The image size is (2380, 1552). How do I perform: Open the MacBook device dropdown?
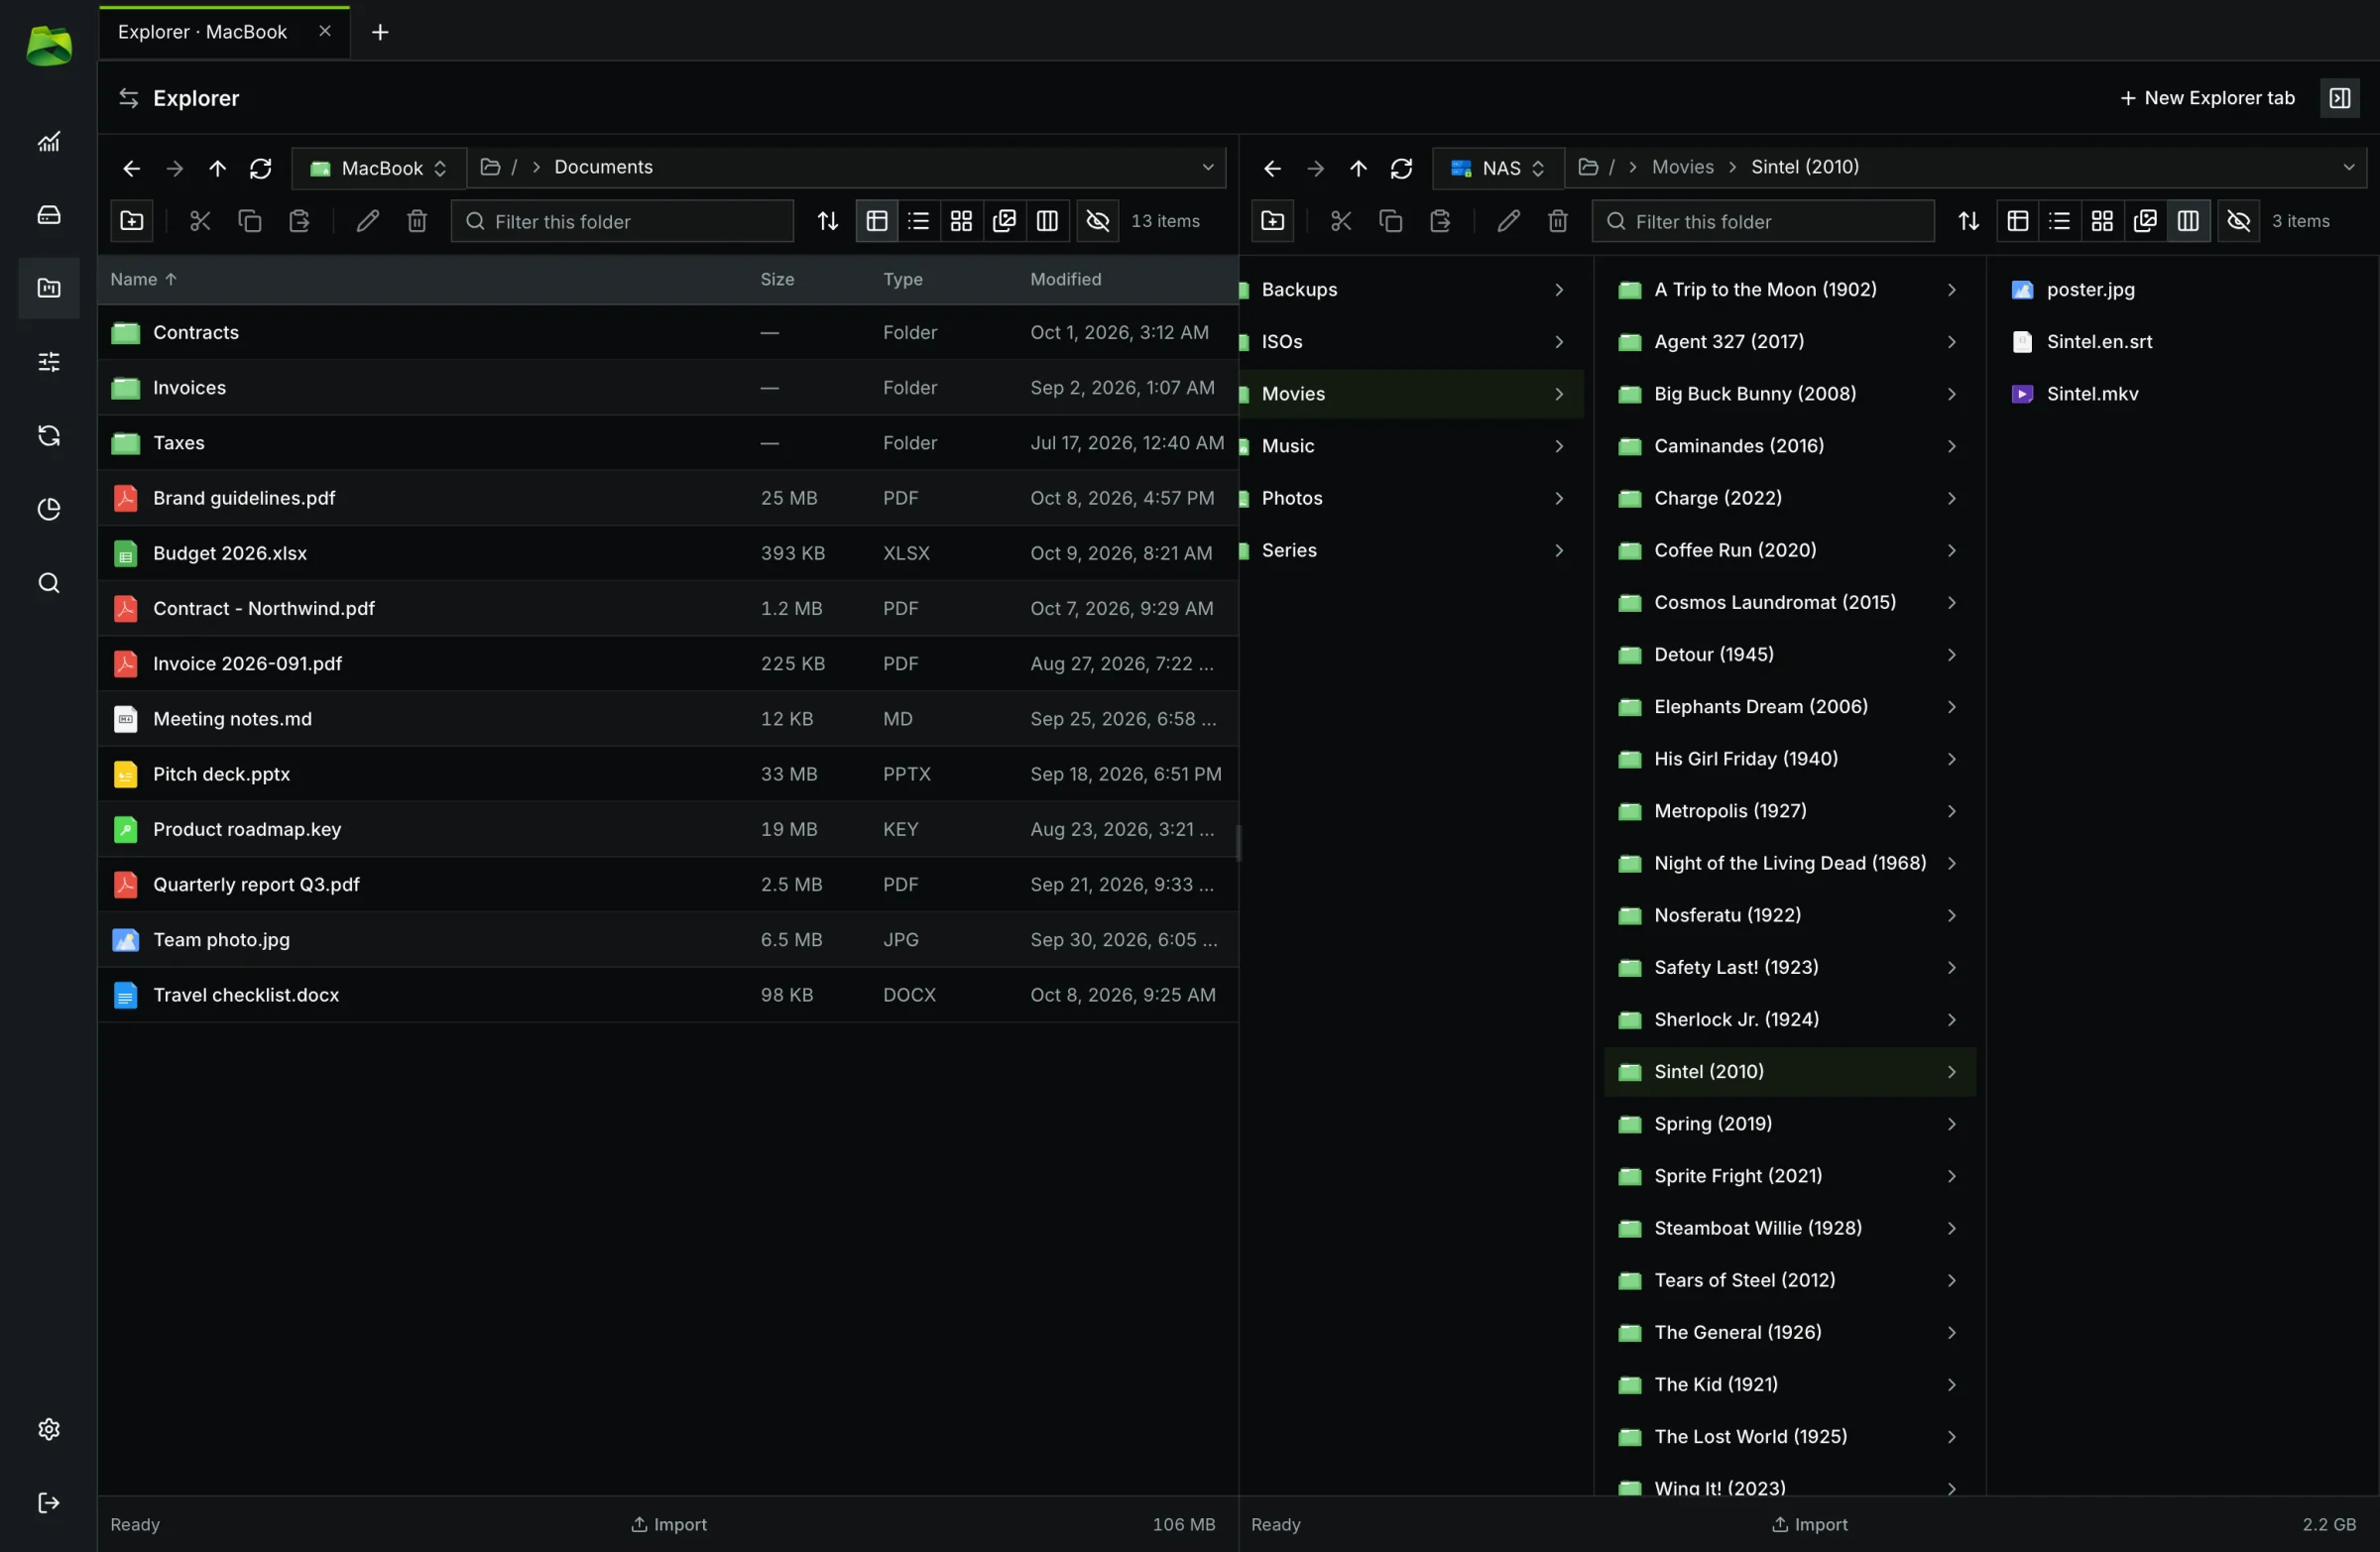pyautogui.click(x=379, y=168)
